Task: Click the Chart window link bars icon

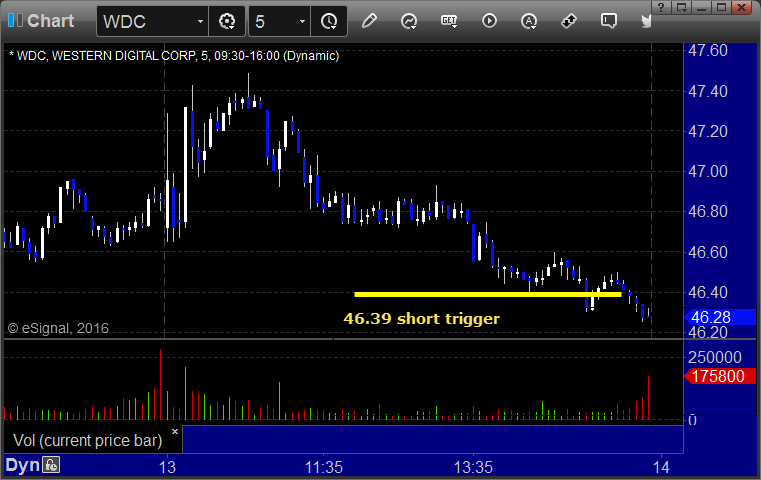Action: tap(15, 20)
